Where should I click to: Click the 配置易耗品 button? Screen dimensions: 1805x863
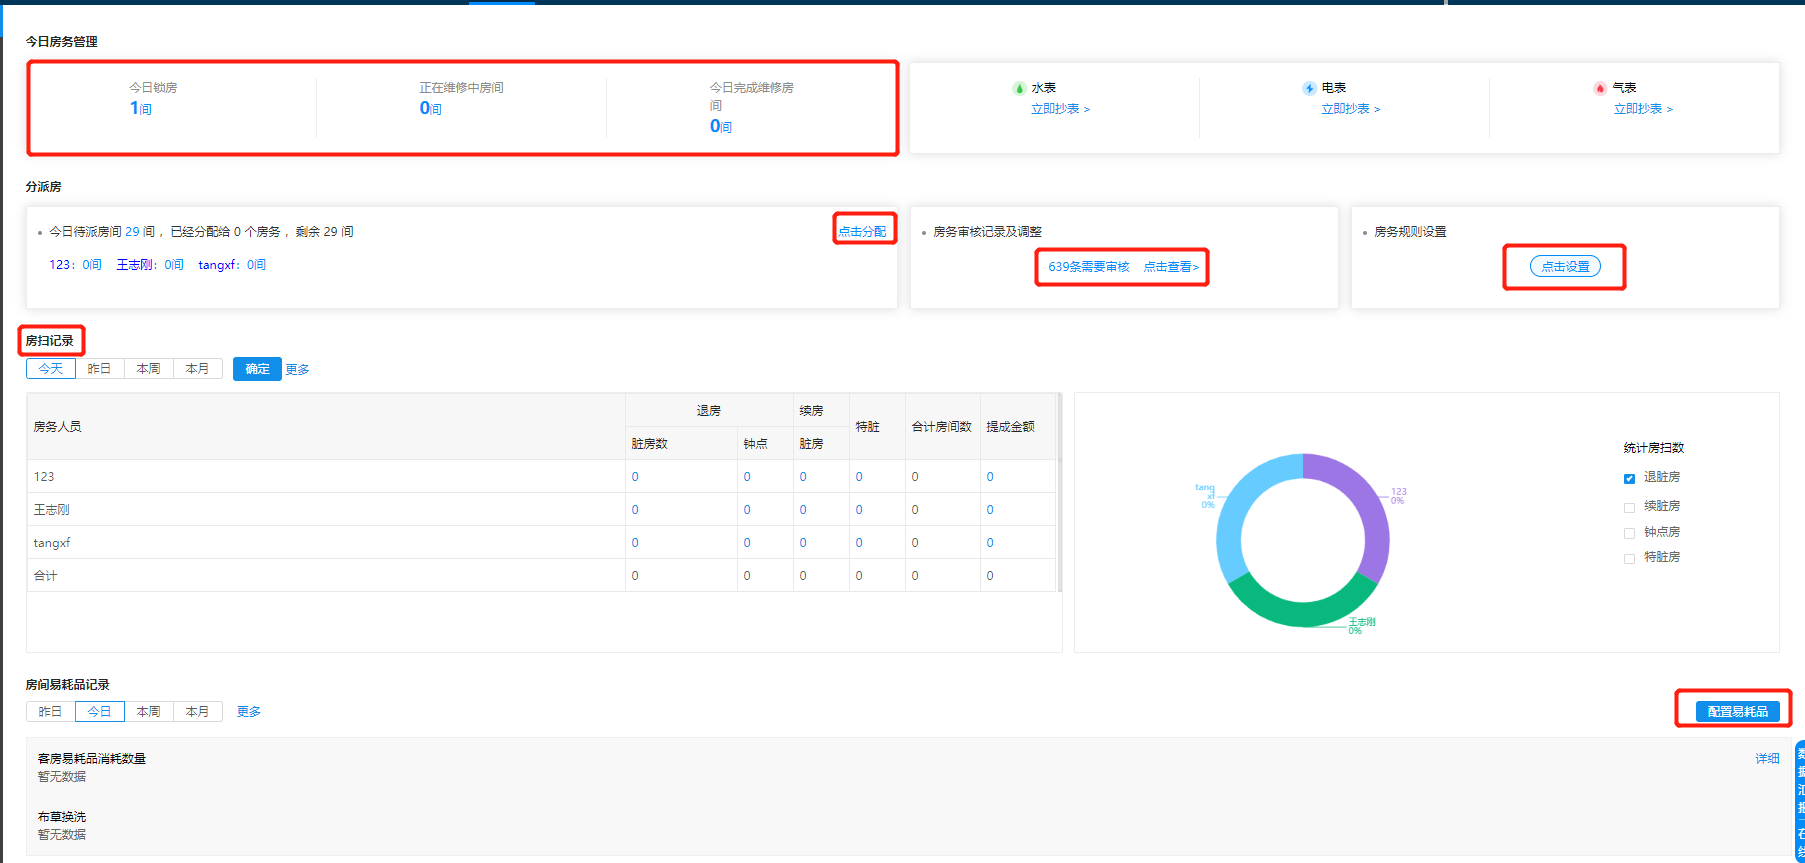(1737, 712)
